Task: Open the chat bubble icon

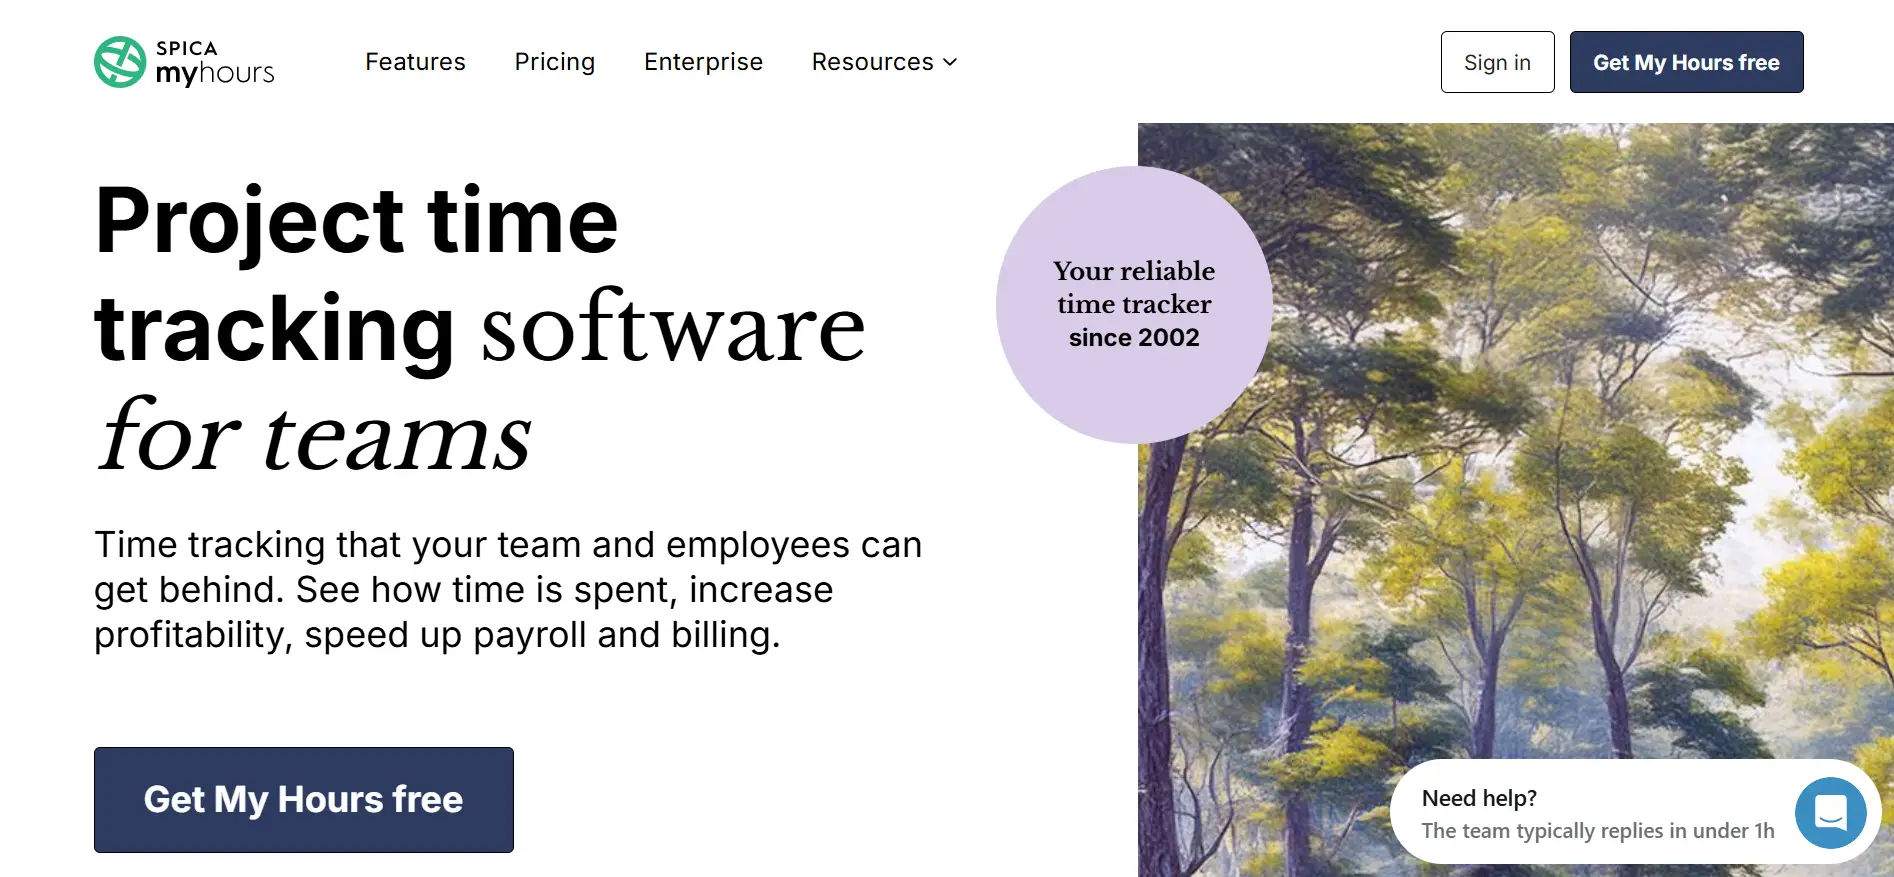Action: [1830, 813]
